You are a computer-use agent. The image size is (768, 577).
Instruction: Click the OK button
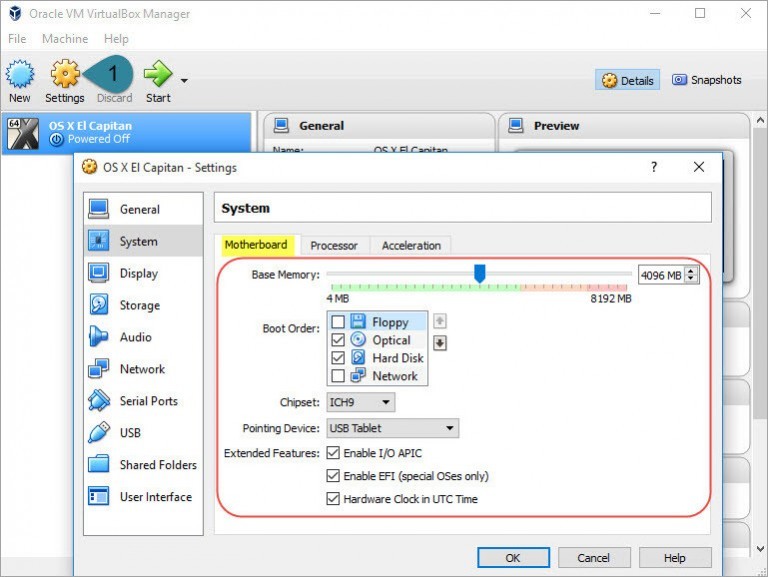point(513,557)
